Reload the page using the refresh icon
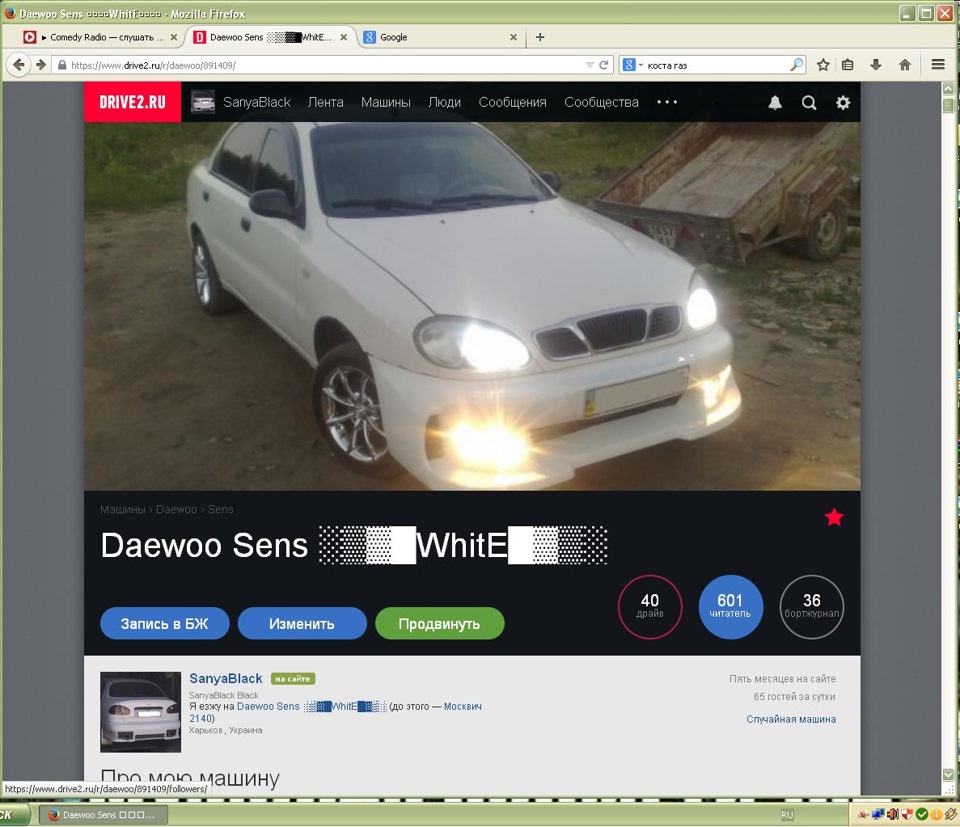 tap(604, 65)
